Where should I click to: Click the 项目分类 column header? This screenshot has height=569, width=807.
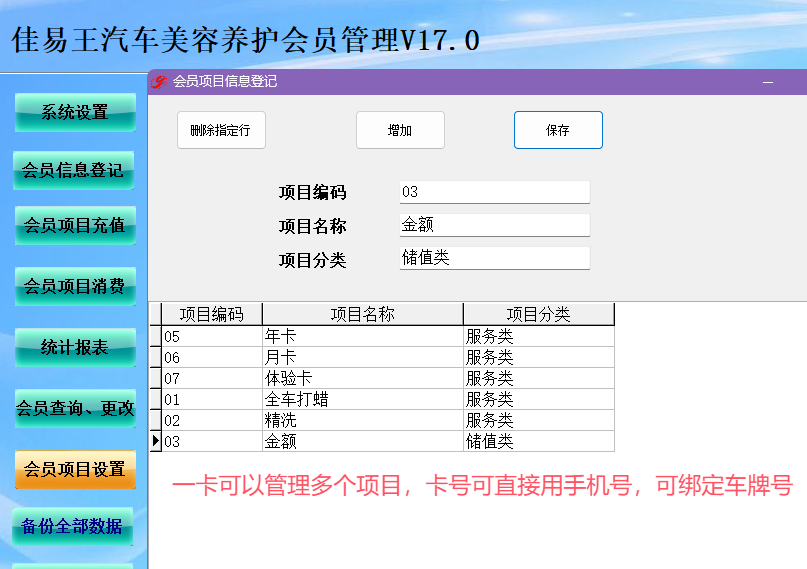click(x=539, y=314)
